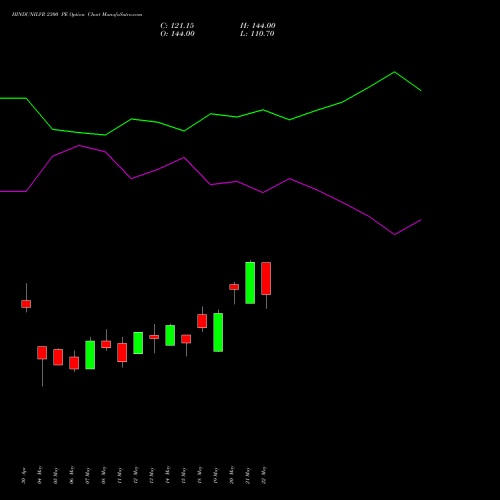Select the 07 May date label
This screenshot has height=500, width=500.
(88, 475)
